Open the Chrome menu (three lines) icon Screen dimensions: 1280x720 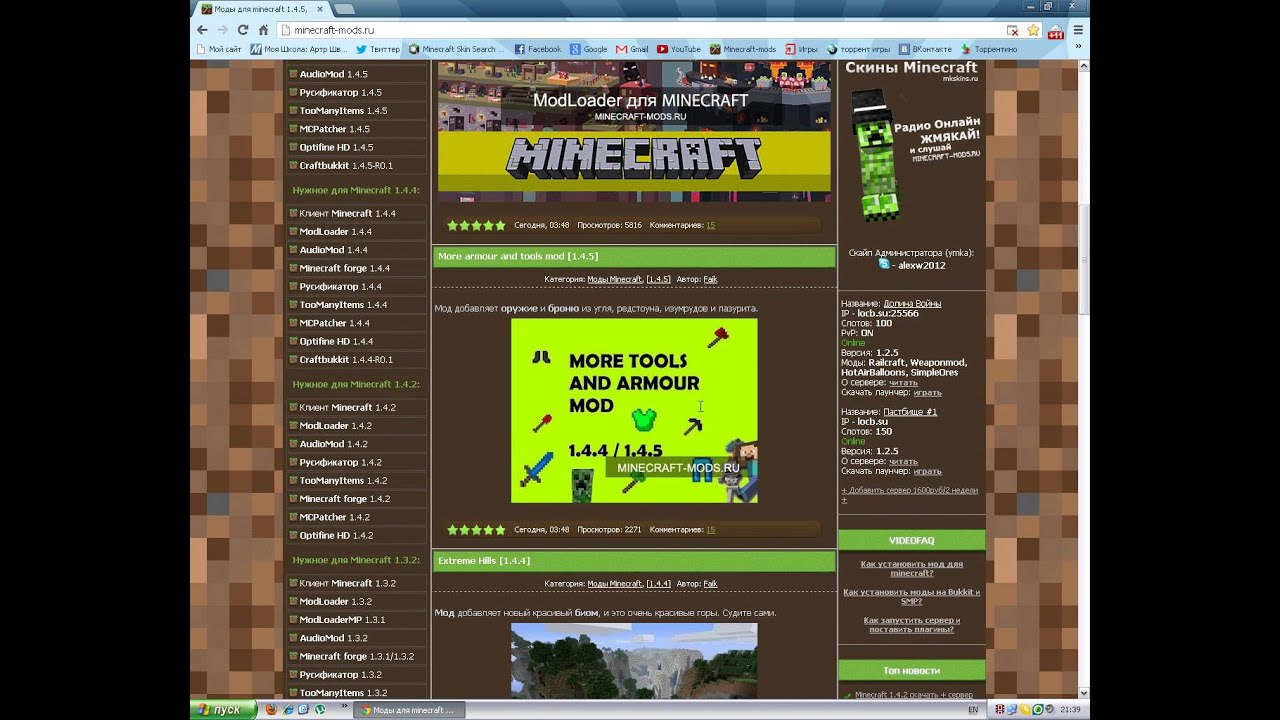coord(1078,30)
